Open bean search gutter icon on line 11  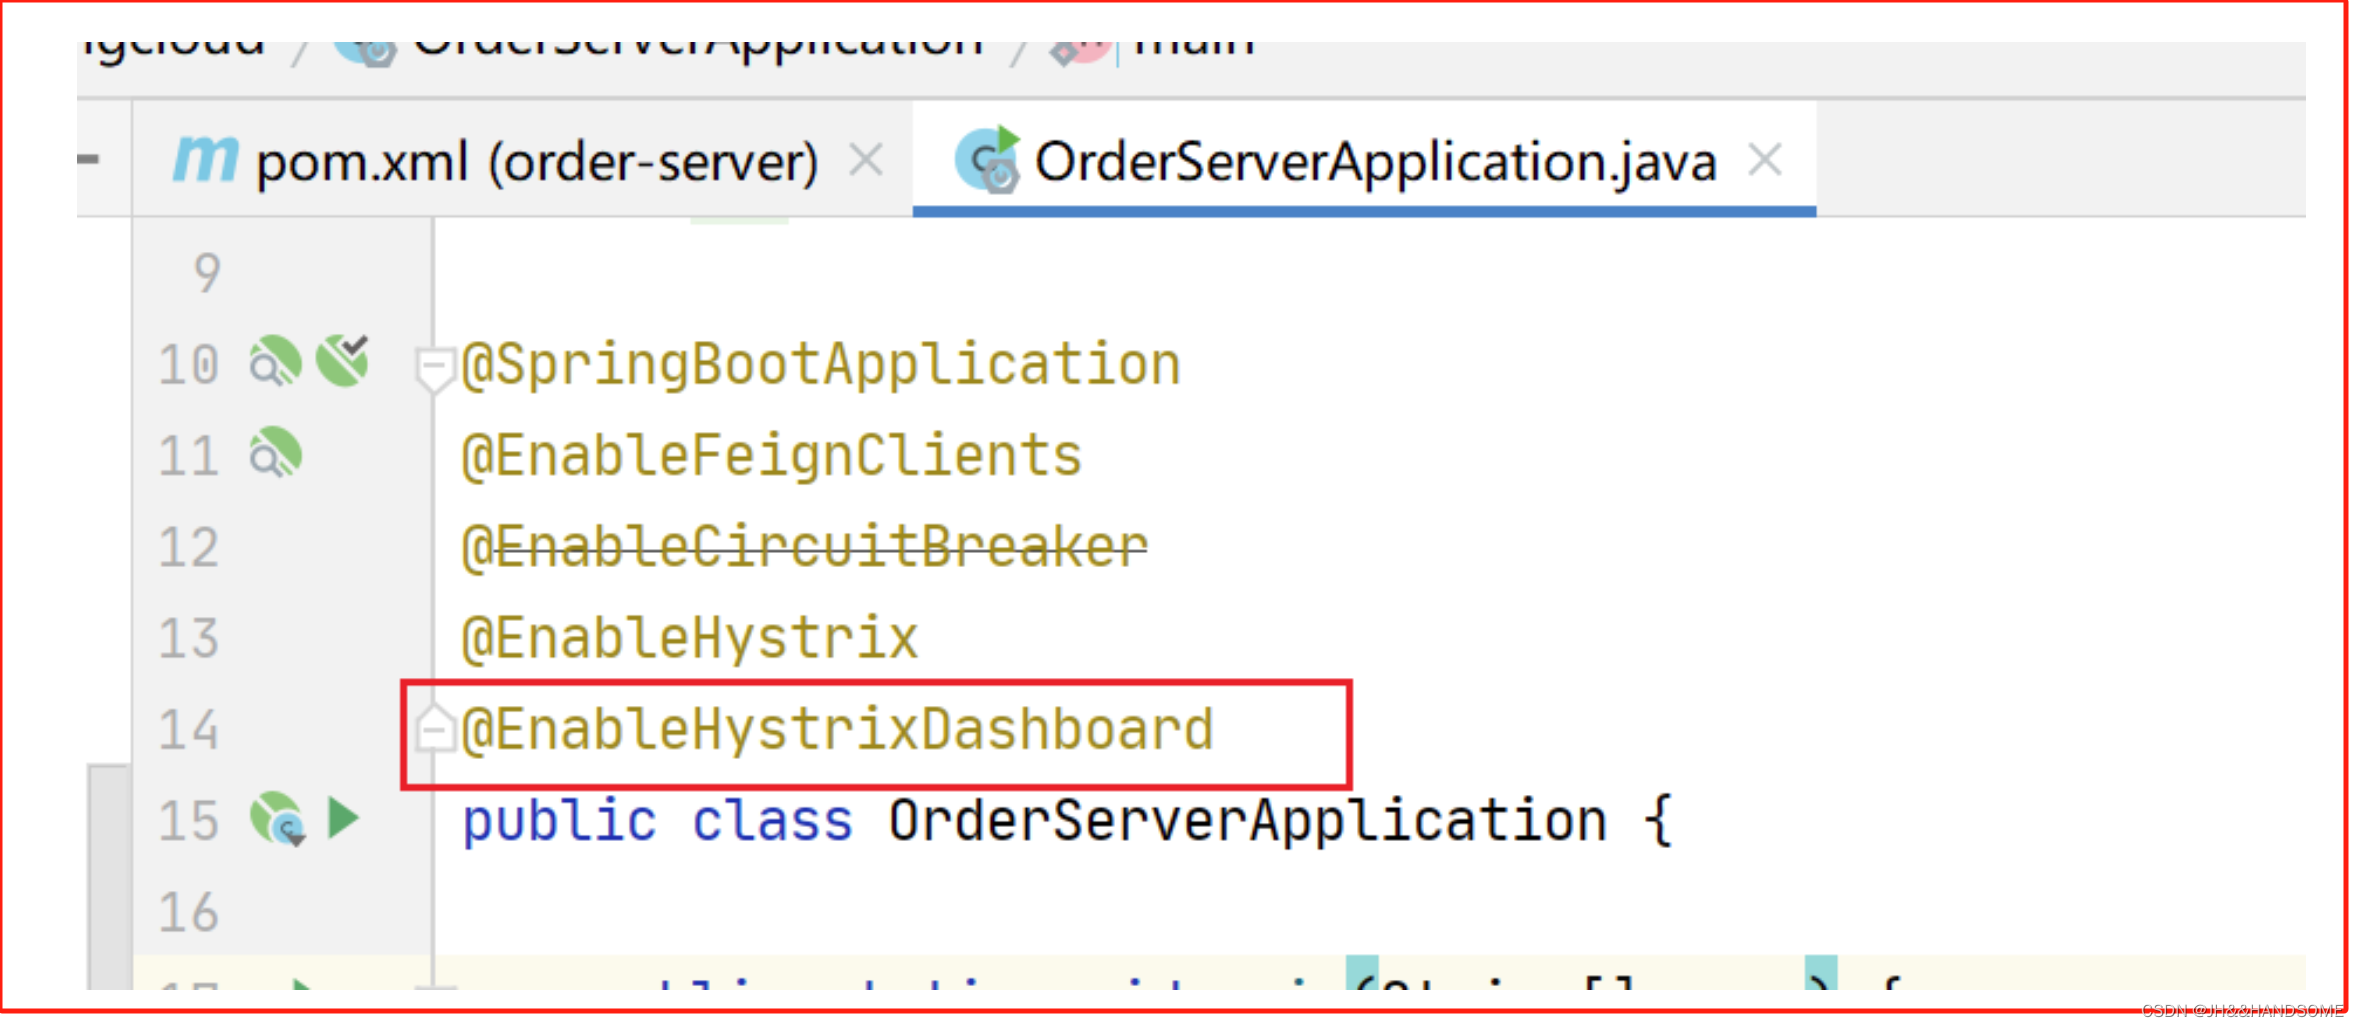(x=275, y=454)
